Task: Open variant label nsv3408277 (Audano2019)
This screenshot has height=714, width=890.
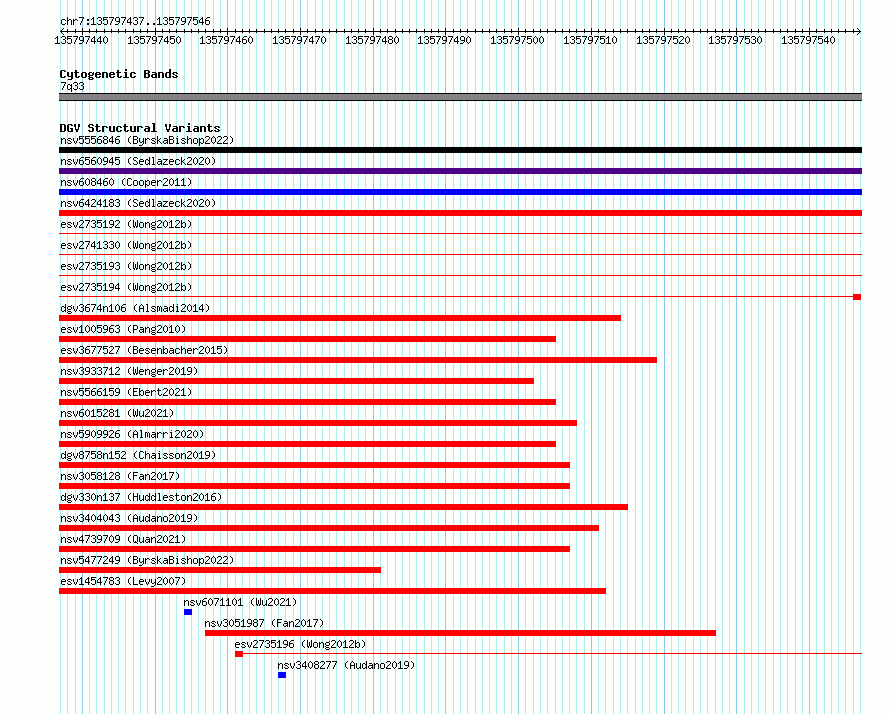Action: click(x=346, y=665)
